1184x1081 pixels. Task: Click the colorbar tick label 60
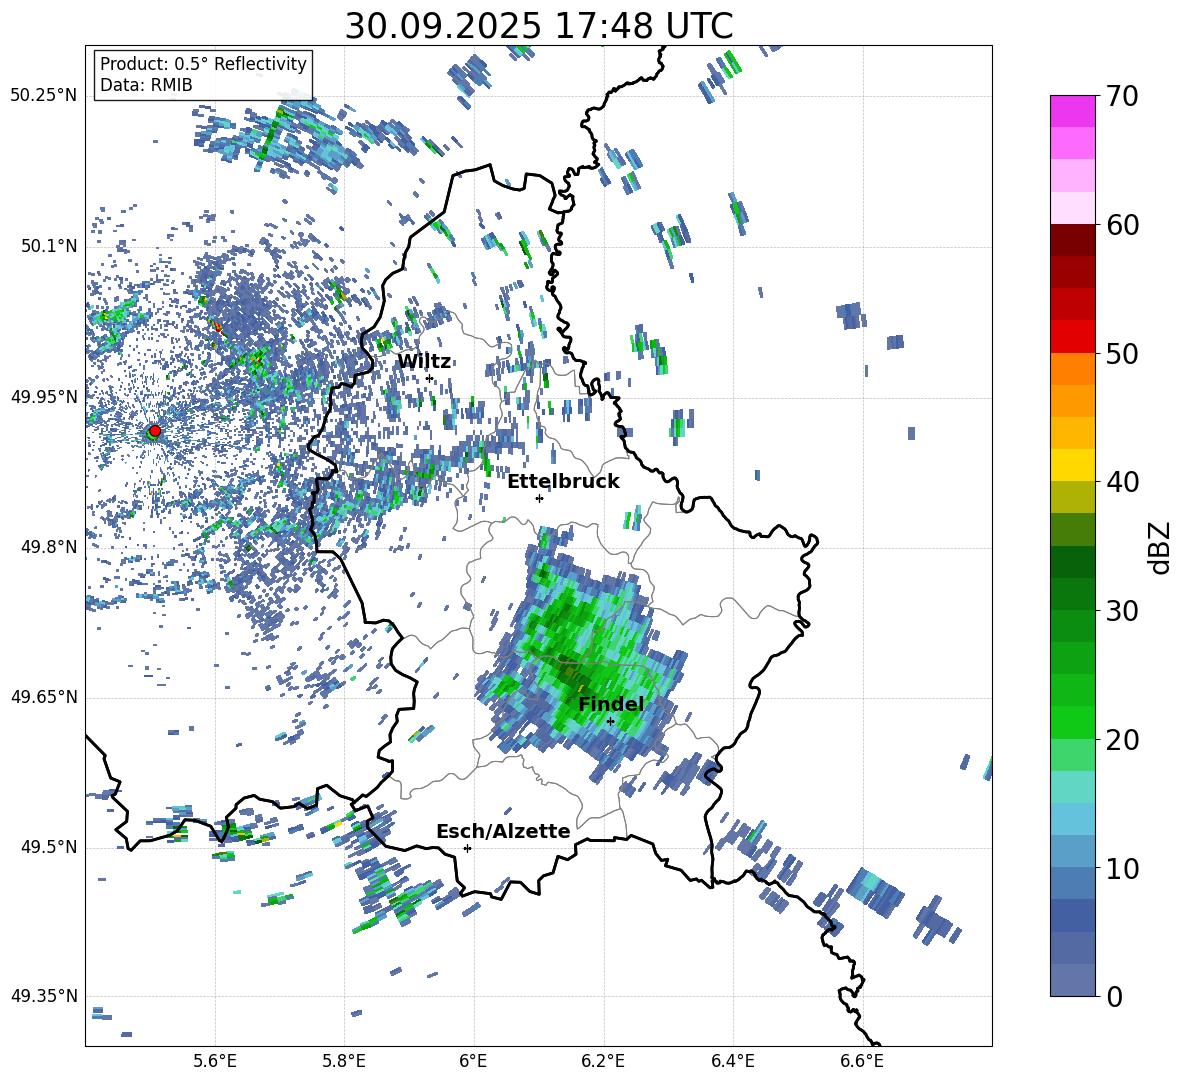tap(1122, 225)
